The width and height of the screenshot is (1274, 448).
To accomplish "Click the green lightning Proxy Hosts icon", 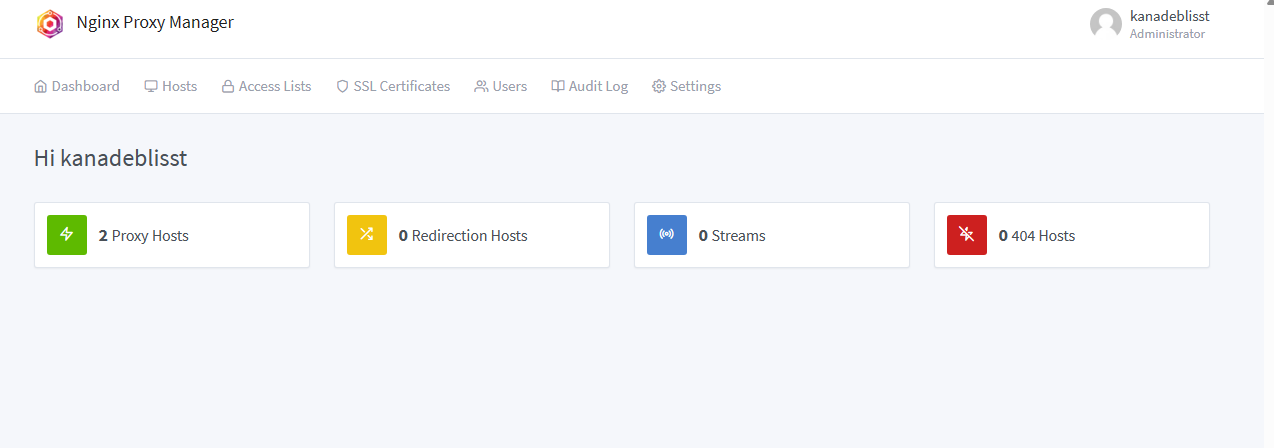I will coord(67,235).
